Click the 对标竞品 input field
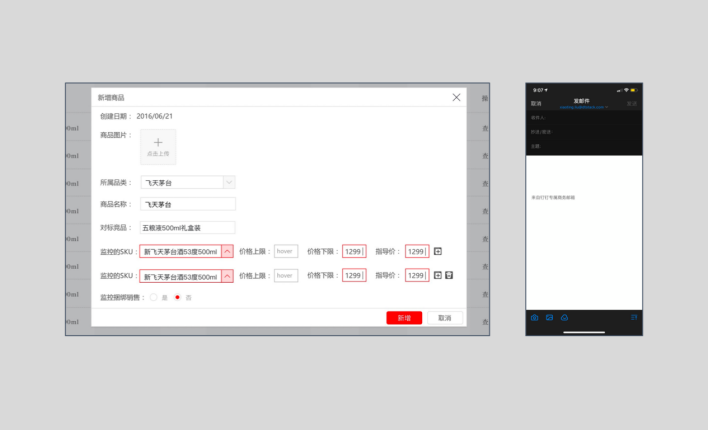The height and width of the screenshot is (430, 708). [x=187, y=228]
